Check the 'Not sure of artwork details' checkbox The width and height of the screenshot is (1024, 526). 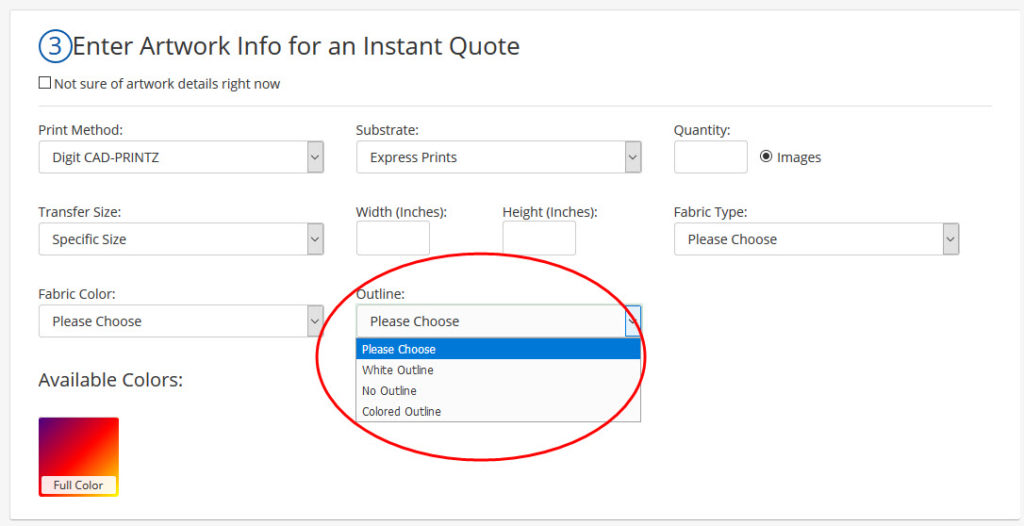44,83
